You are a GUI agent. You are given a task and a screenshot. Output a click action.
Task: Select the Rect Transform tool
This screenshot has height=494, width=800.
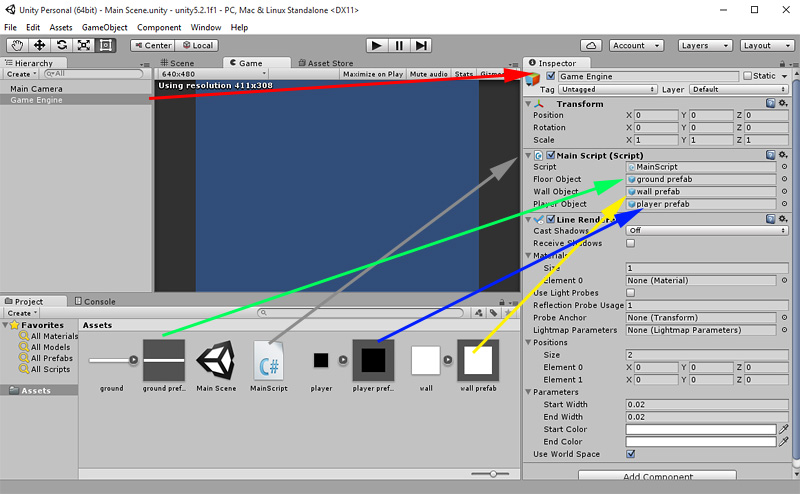pyautogui.click(x=106, y=45)
